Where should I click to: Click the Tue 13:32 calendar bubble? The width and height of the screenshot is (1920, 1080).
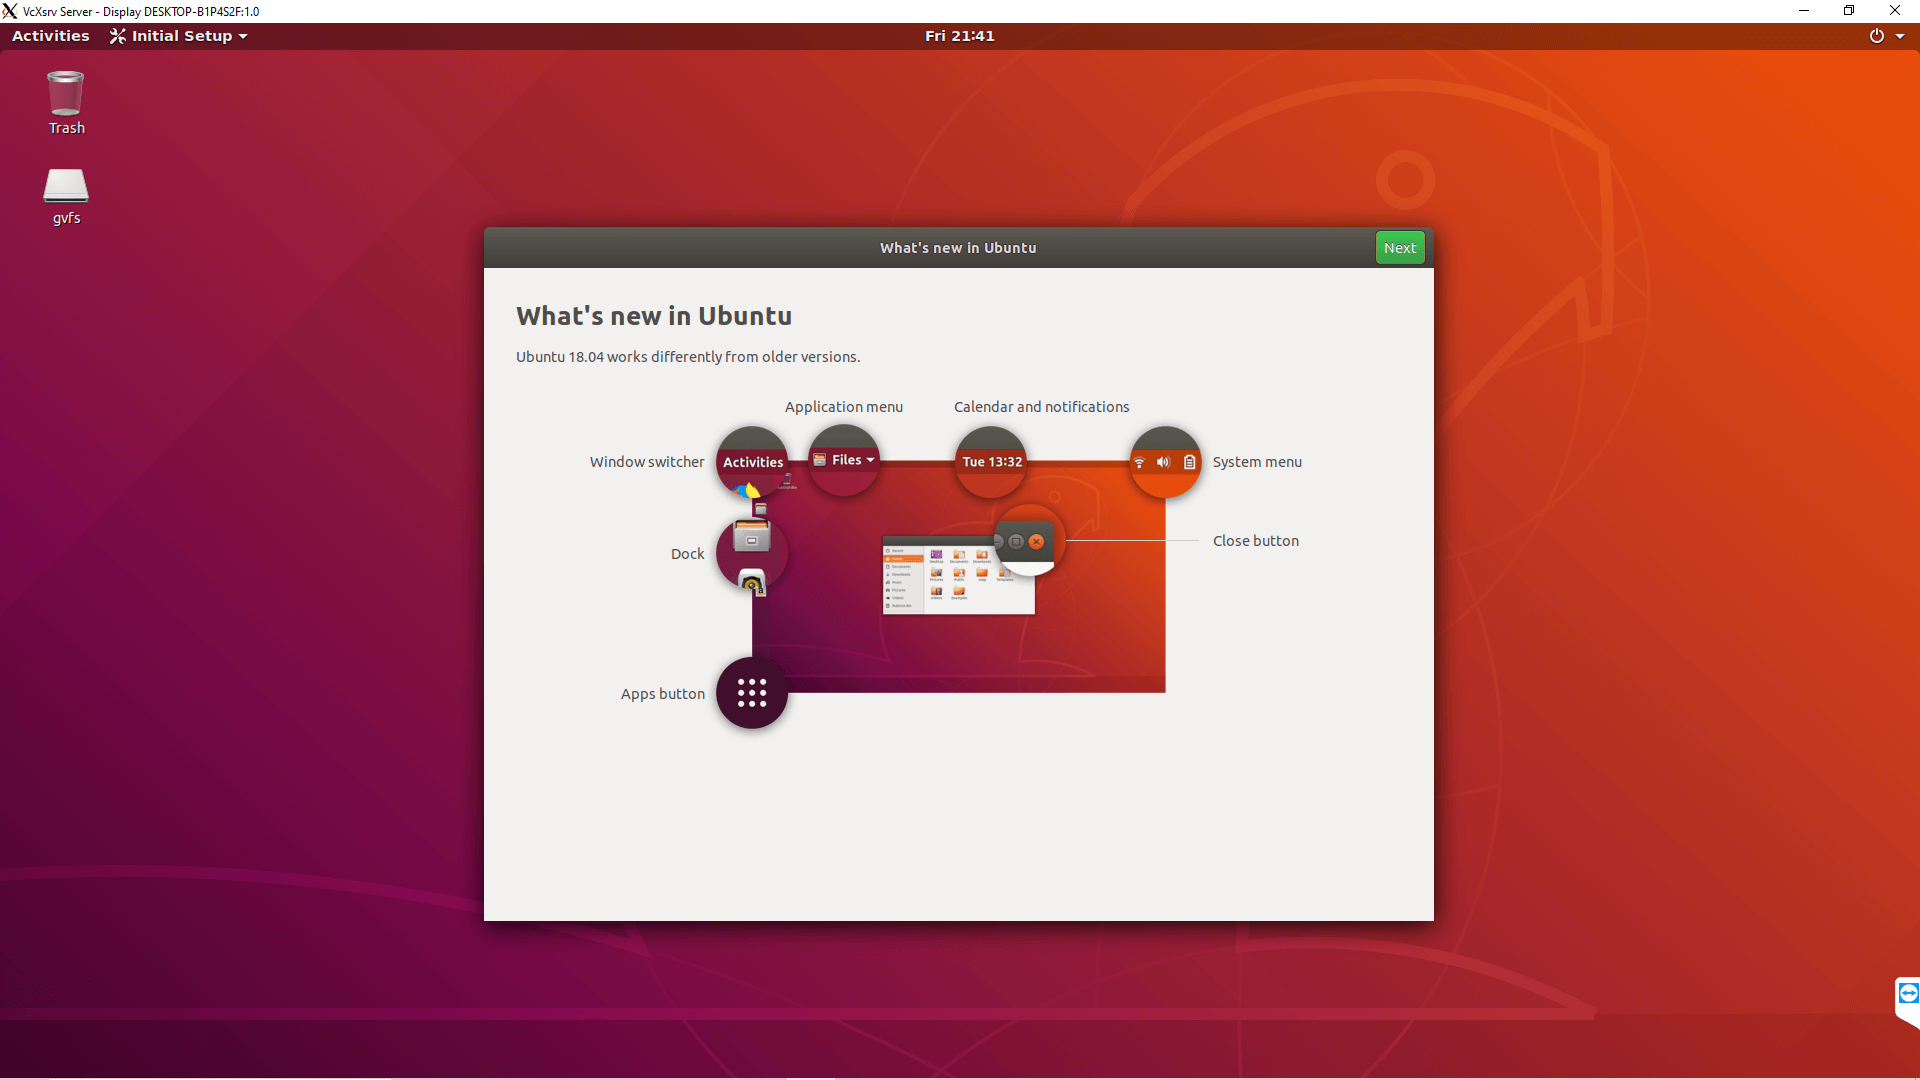(991, 462)
